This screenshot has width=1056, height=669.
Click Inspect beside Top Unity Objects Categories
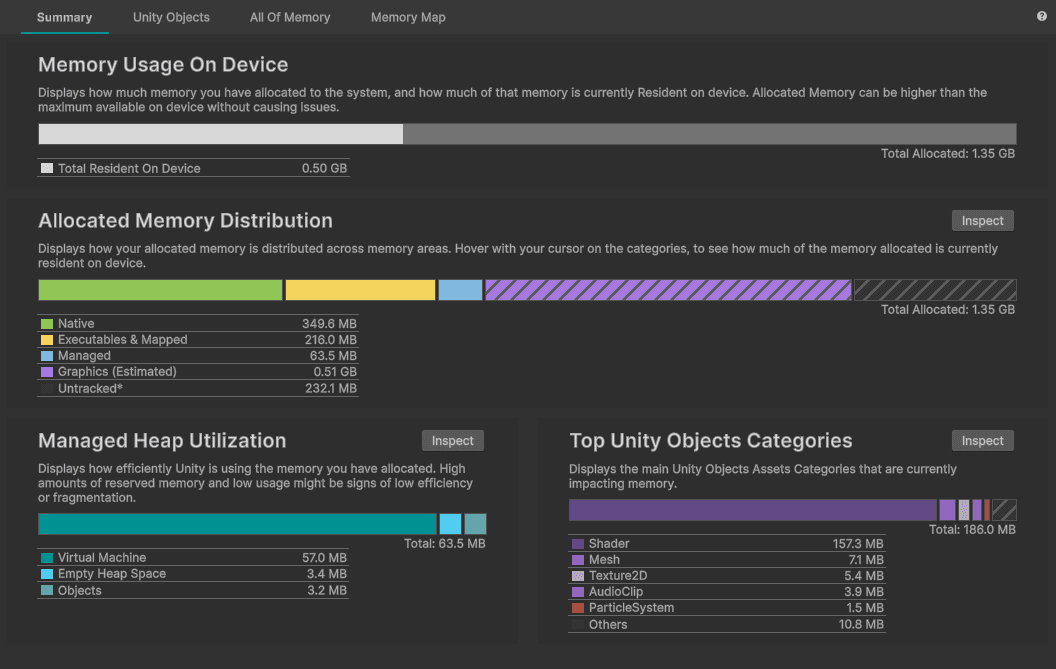click(x=982, y=441)
